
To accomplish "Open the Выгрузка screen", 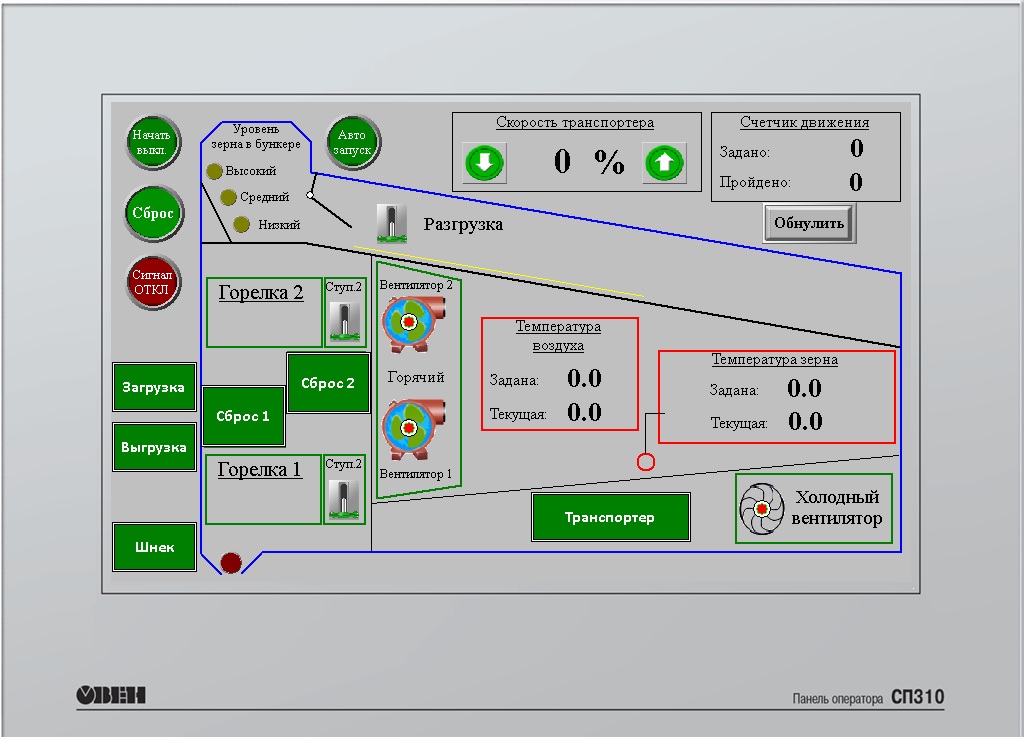I will point(154,447).
